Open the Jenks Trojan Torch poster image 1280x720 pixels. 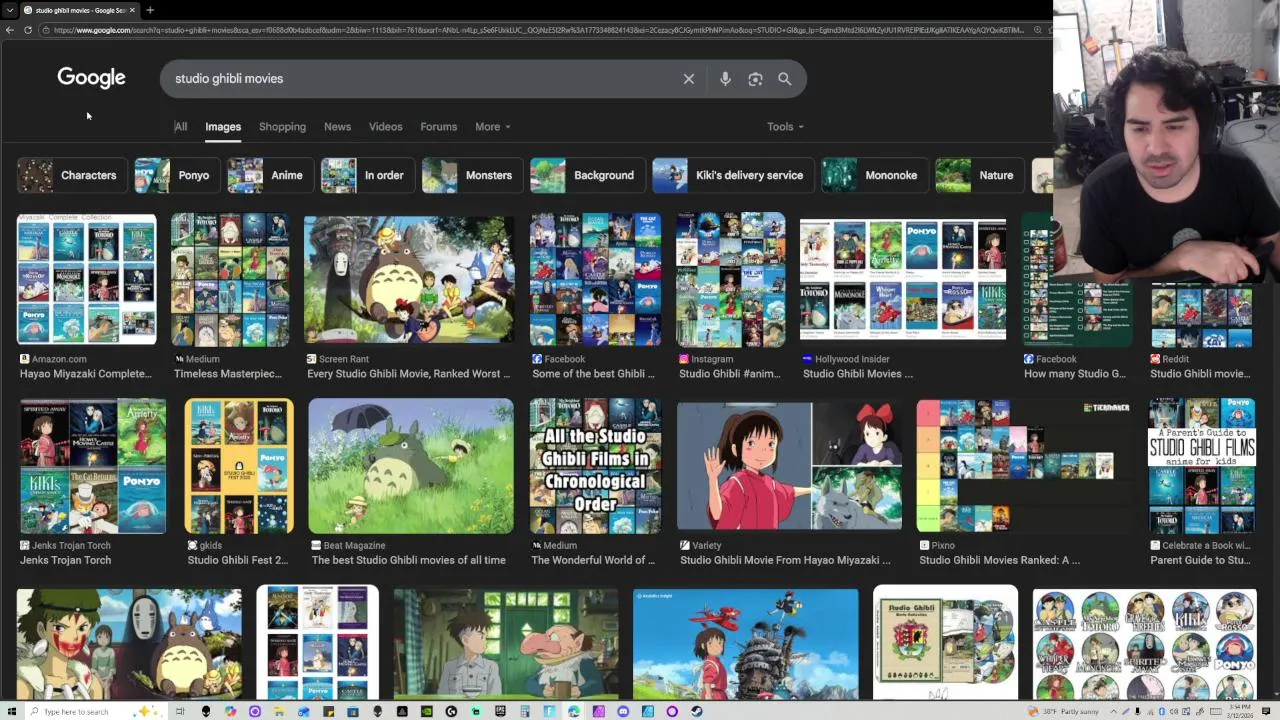click(93, 466)
